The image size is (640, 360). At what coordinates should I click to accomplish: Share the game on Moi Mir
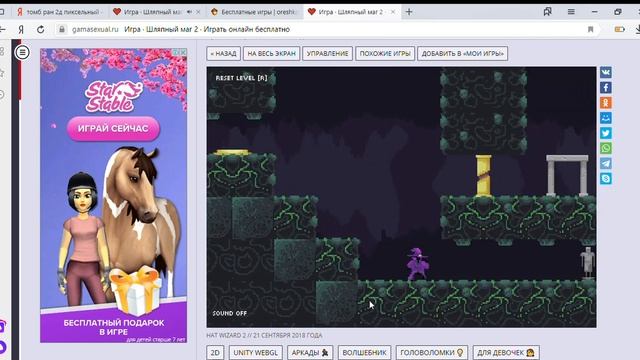(606, 118)
